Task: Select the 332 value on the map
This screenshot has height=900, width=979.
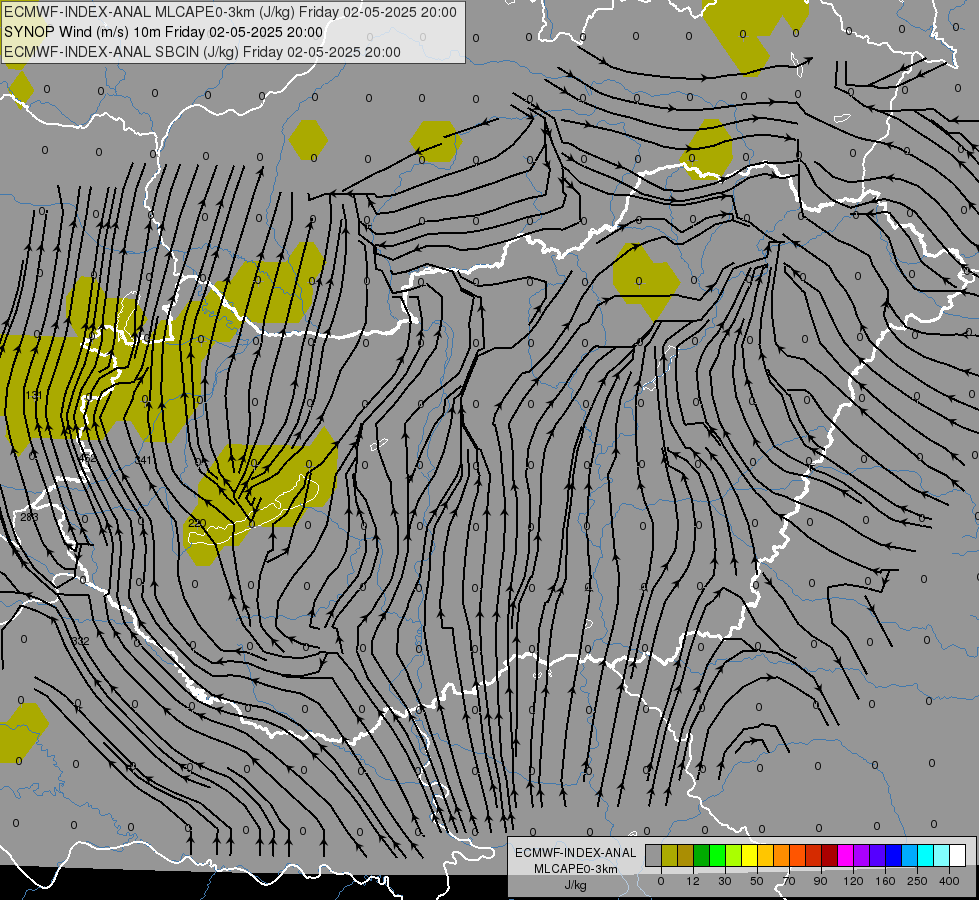Action: point(81,641)
